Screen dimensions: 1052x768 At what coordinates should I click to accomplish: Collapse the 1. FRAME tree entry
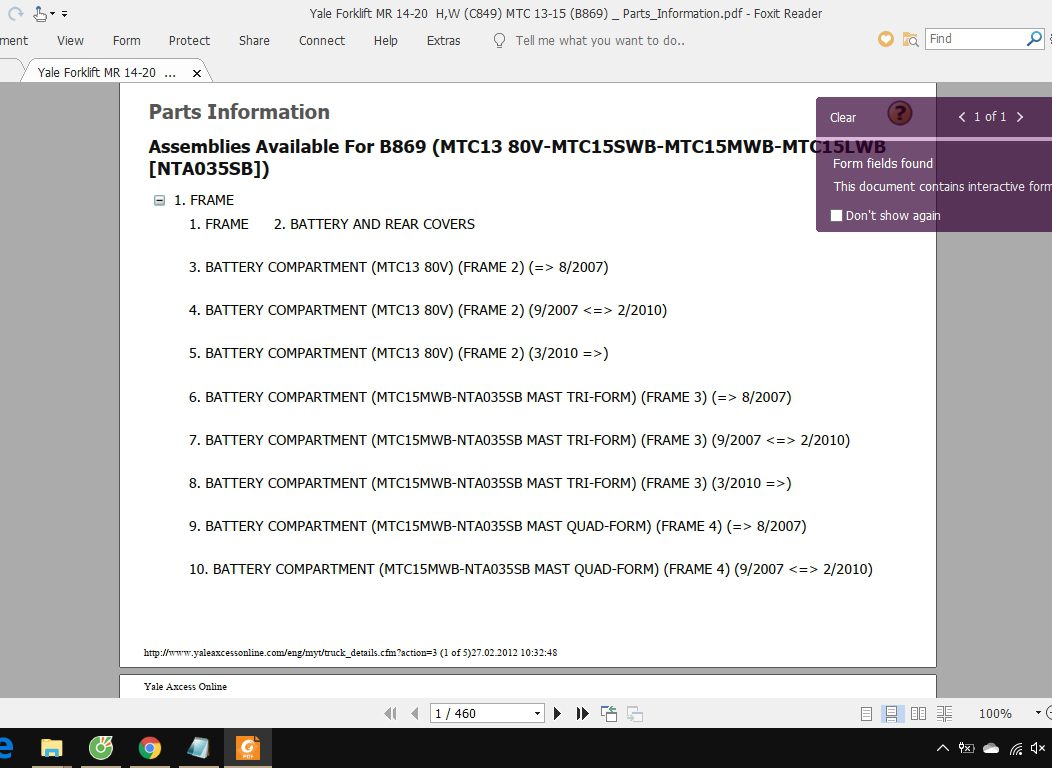tap(158, 200)
